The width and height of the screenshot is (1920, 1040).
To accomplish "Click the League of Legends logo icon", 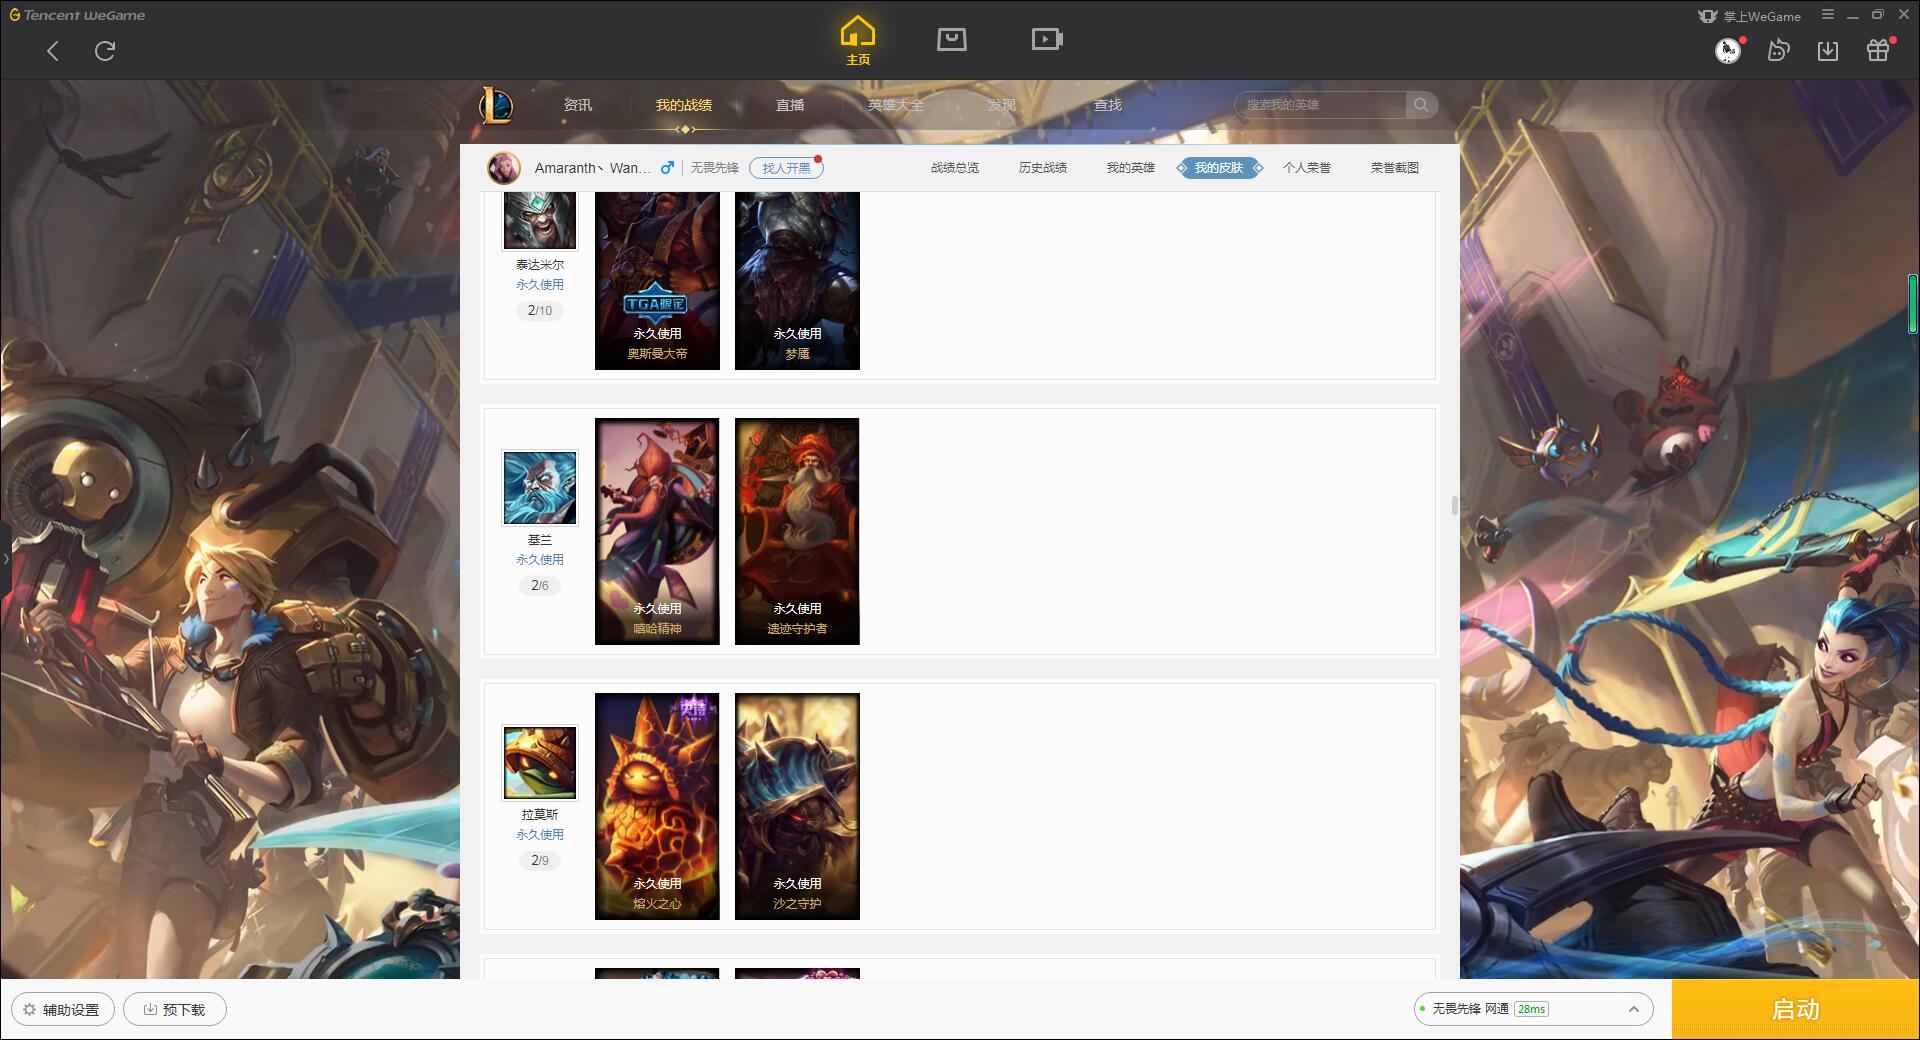I will (496, 105).
